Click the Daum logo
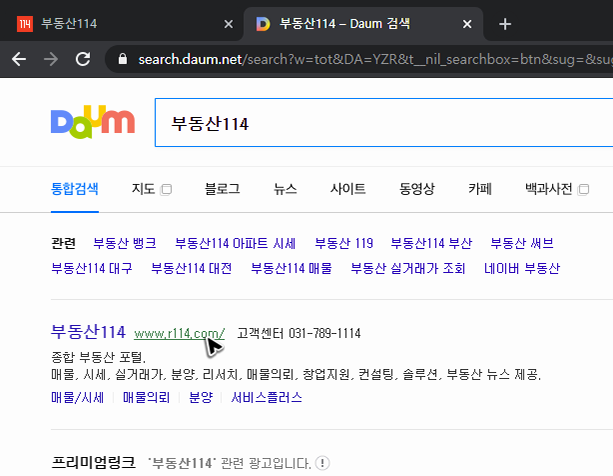The image size is (613, 476). 93,122
